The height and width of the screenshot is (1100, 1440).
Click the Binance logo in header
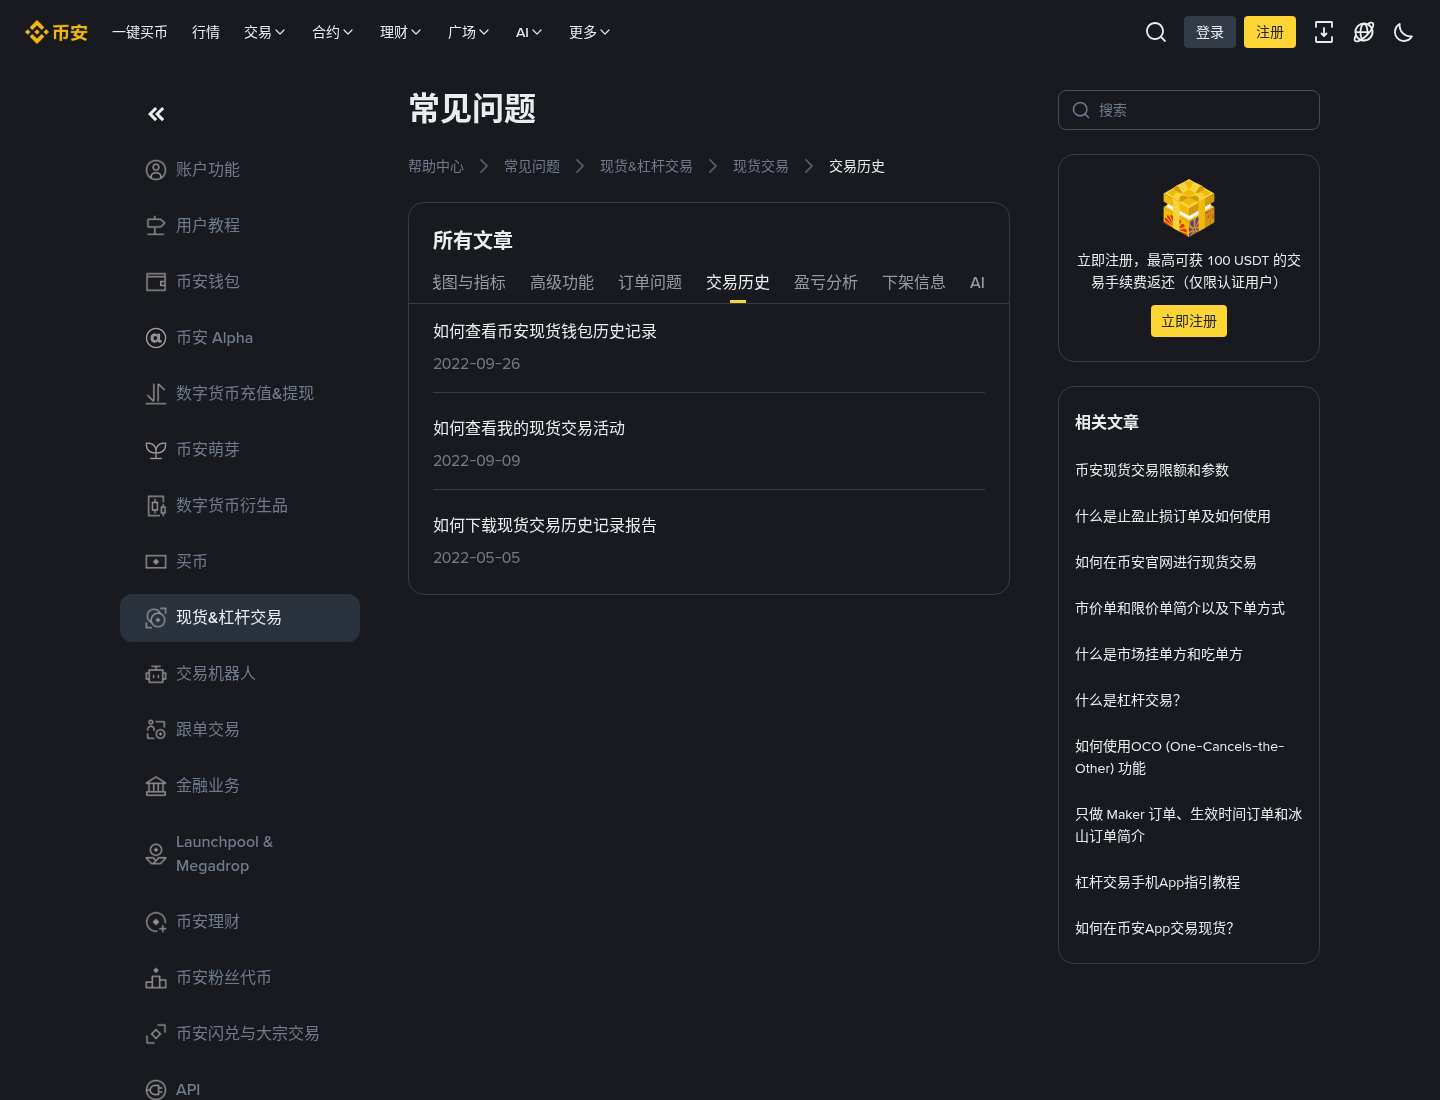(56, 32)
